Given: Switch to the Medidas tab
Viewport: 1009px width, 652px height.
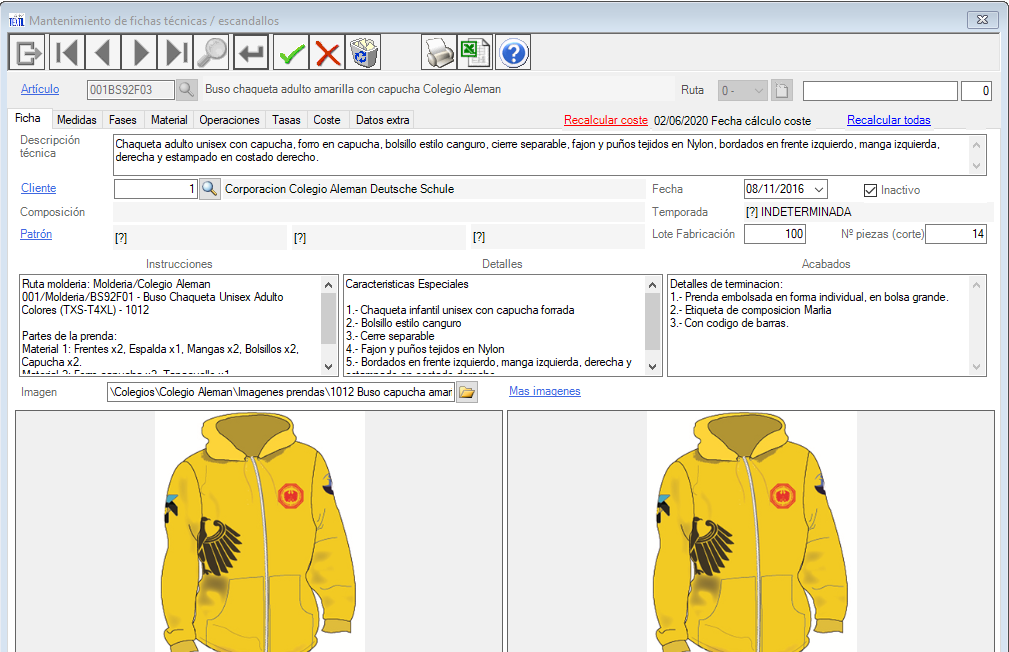Looking at the screenshot, I should click(x=77, y=120).
